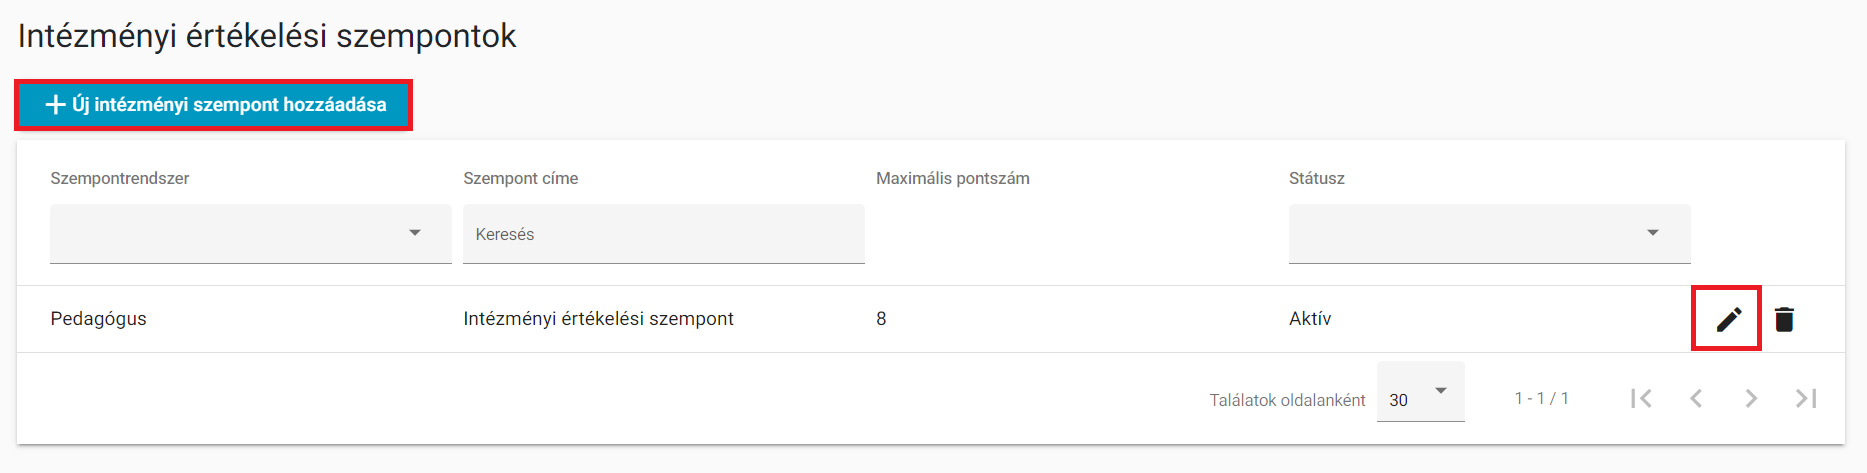
Task: Select the Aktív status cell
Action: point(1310,319)
